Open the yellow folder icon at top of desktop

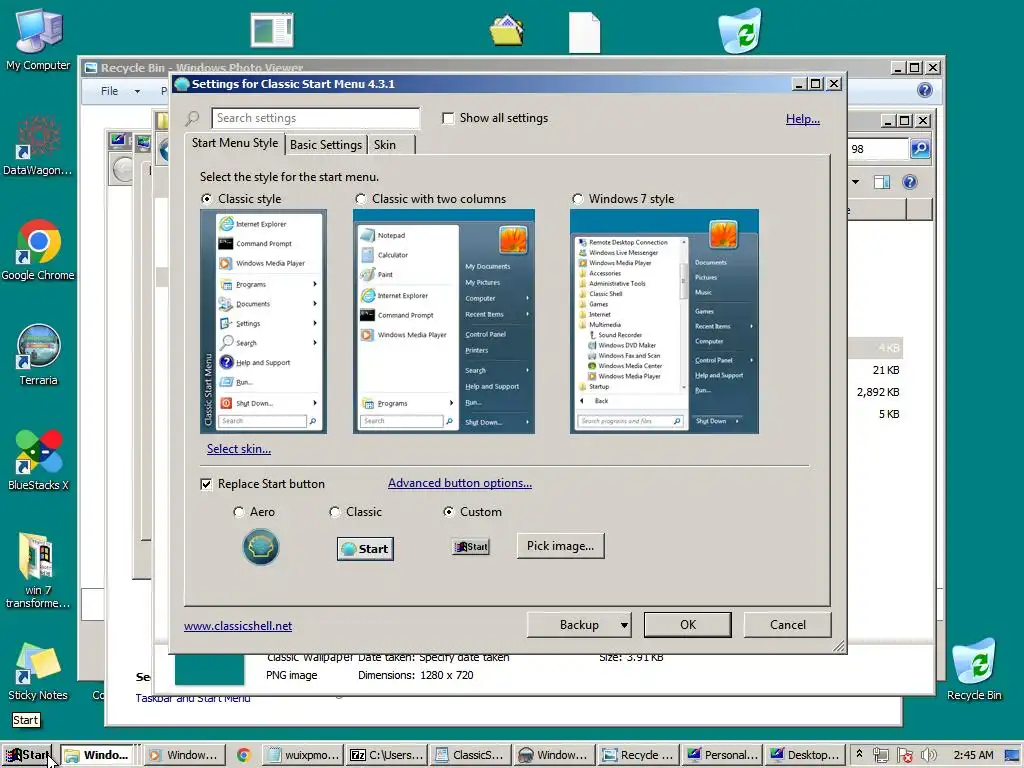click(507, 30)
